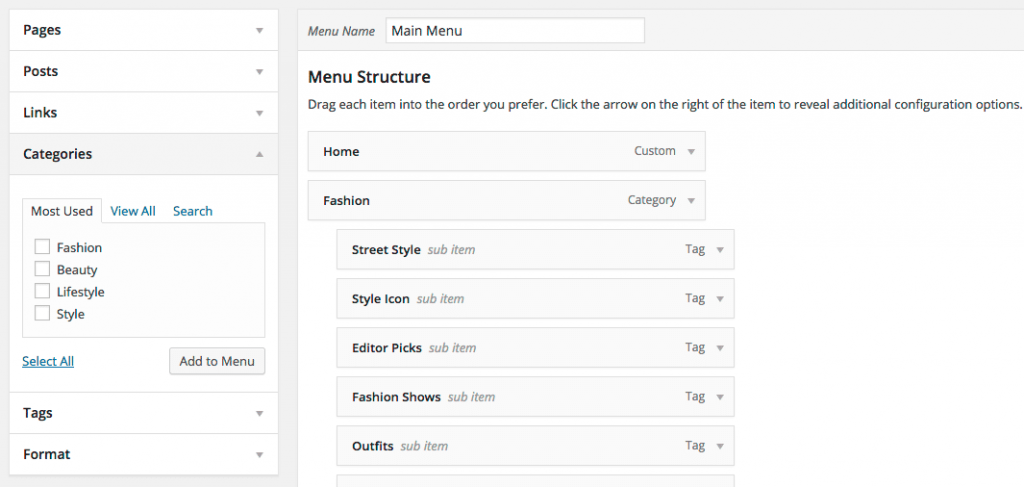This screenshot has height=487, width=1024.
Task: Expand the Links panel arrow
Action: point(259,113)
